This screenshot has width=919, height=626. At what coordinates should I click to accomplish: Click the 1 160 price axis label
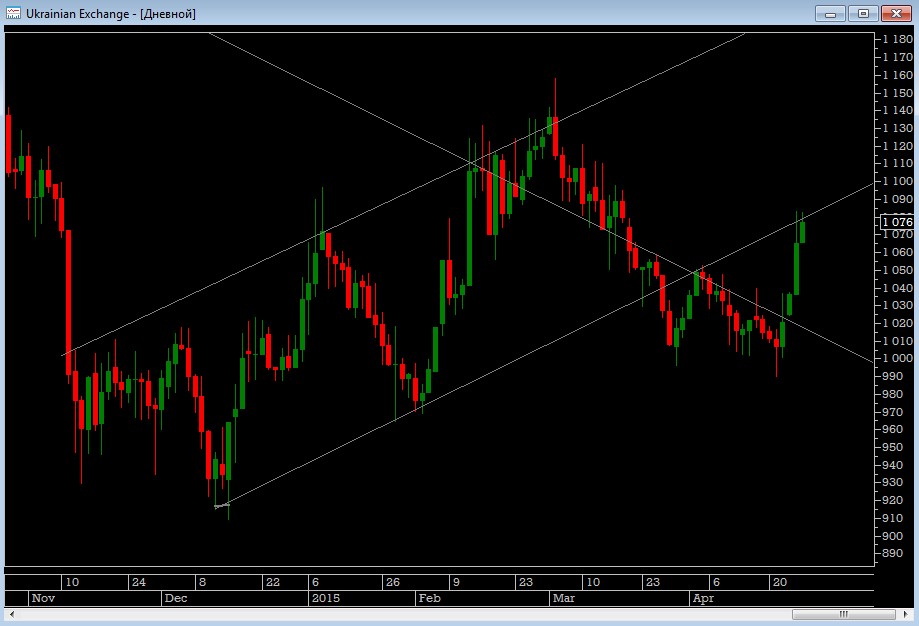pos(897,74)
